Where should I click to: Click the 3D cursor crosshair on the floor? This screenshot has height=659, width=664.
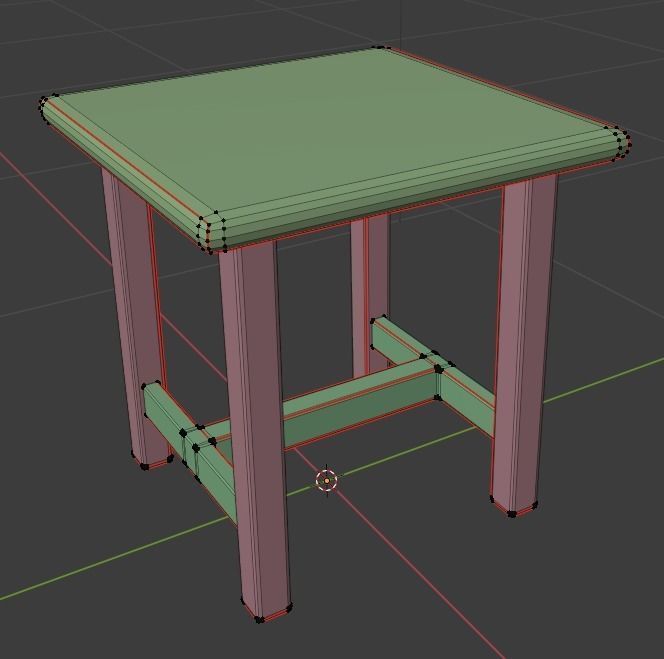tap(326, 481)
